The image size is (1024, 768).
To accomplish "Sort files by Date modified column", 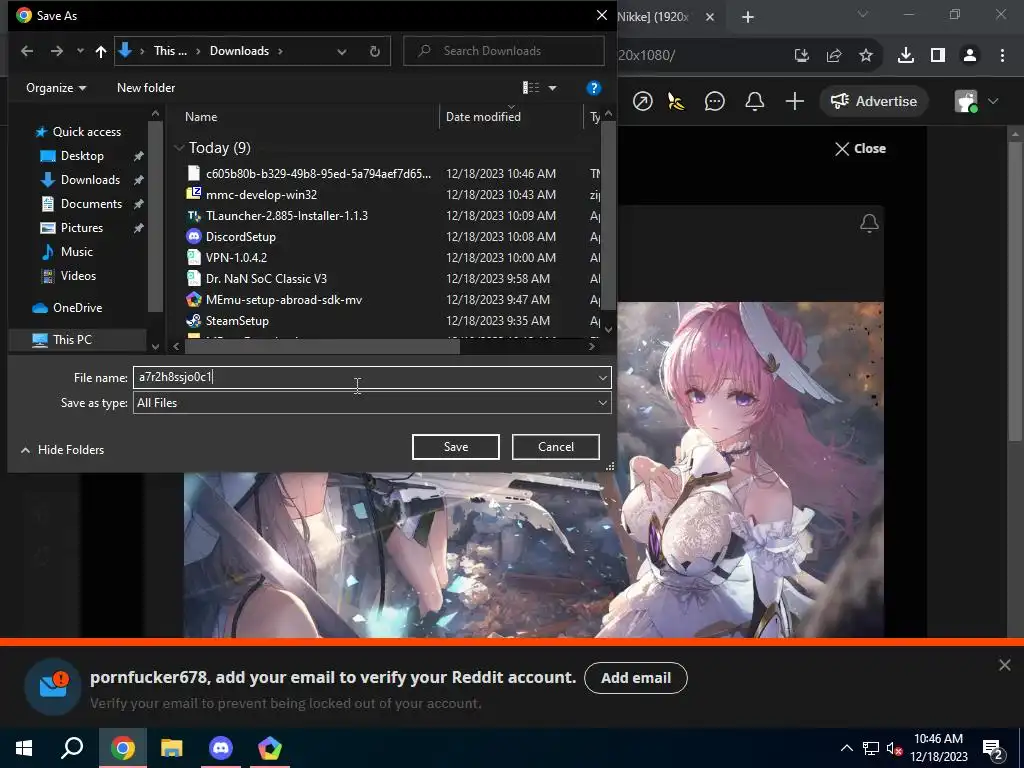I will click(483, 117).
